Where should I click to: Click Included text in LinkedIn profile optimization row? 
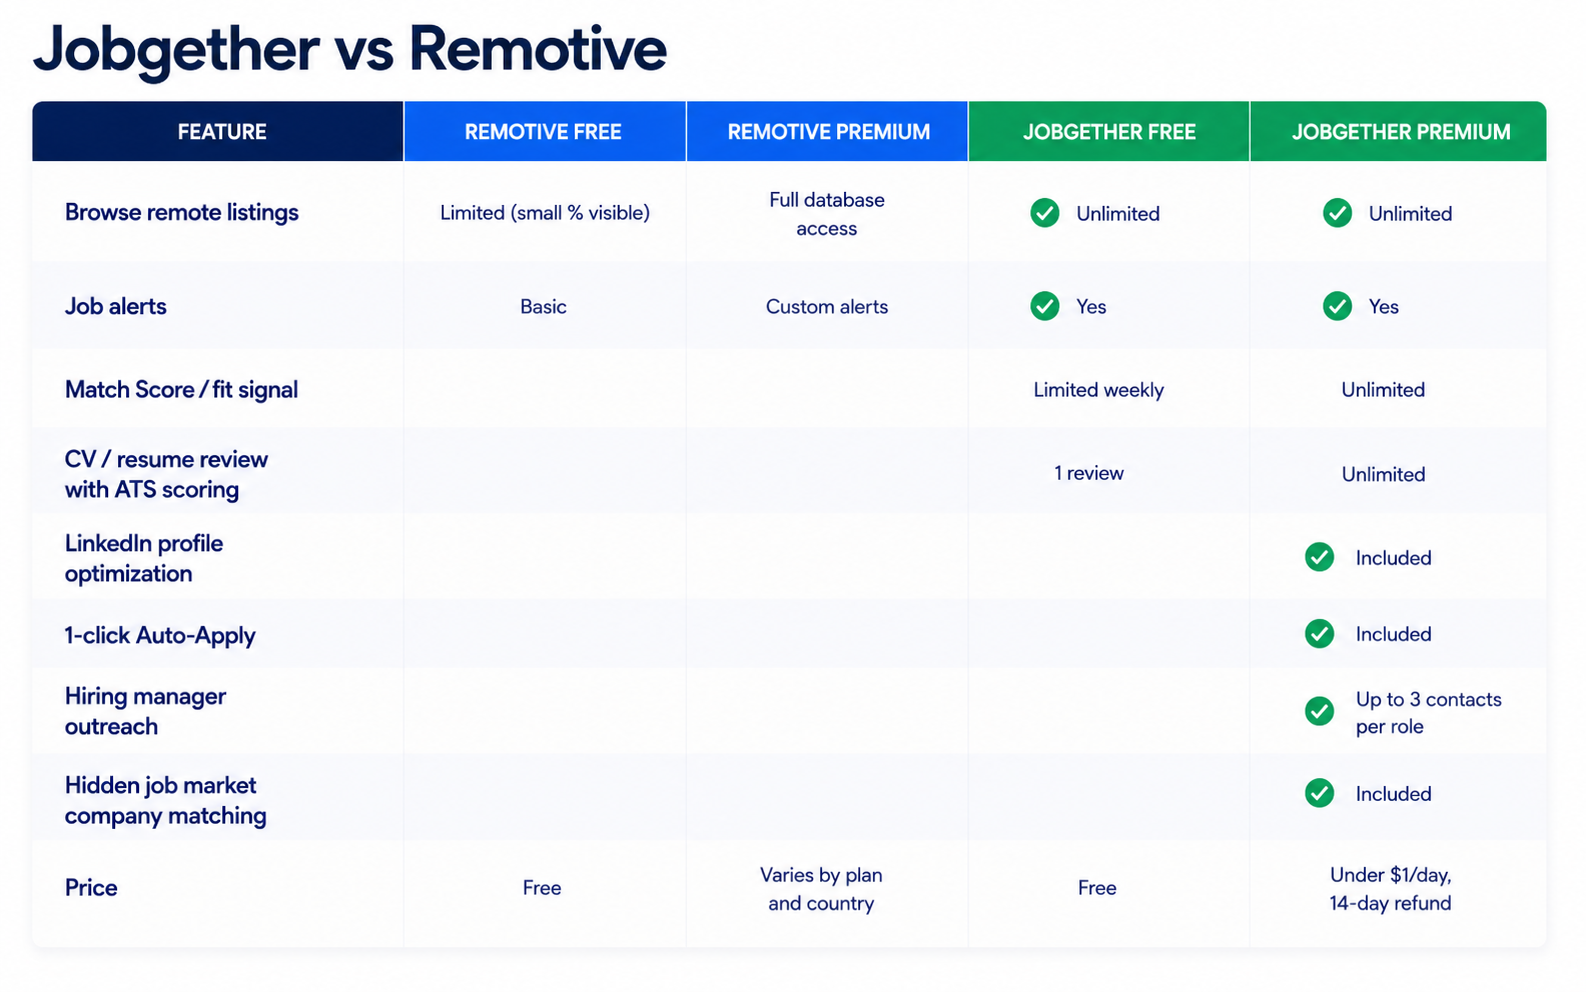coord(1393,557)
